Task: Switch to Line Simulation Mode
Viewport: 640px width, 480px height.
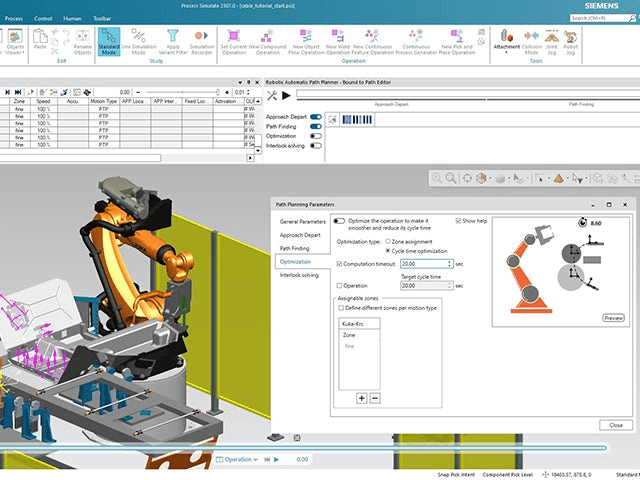Action: pos(139,42)
